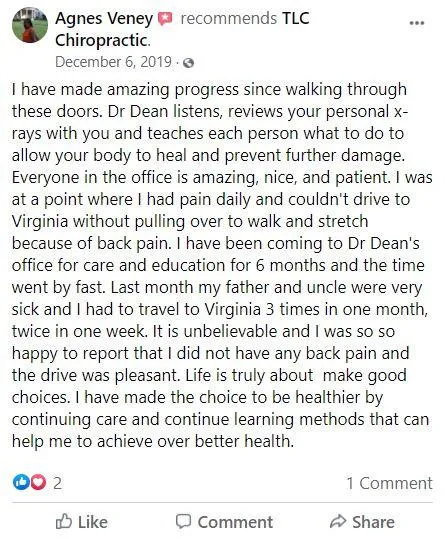
Task: Click the Share arrow icon
Action: point(338,521)
